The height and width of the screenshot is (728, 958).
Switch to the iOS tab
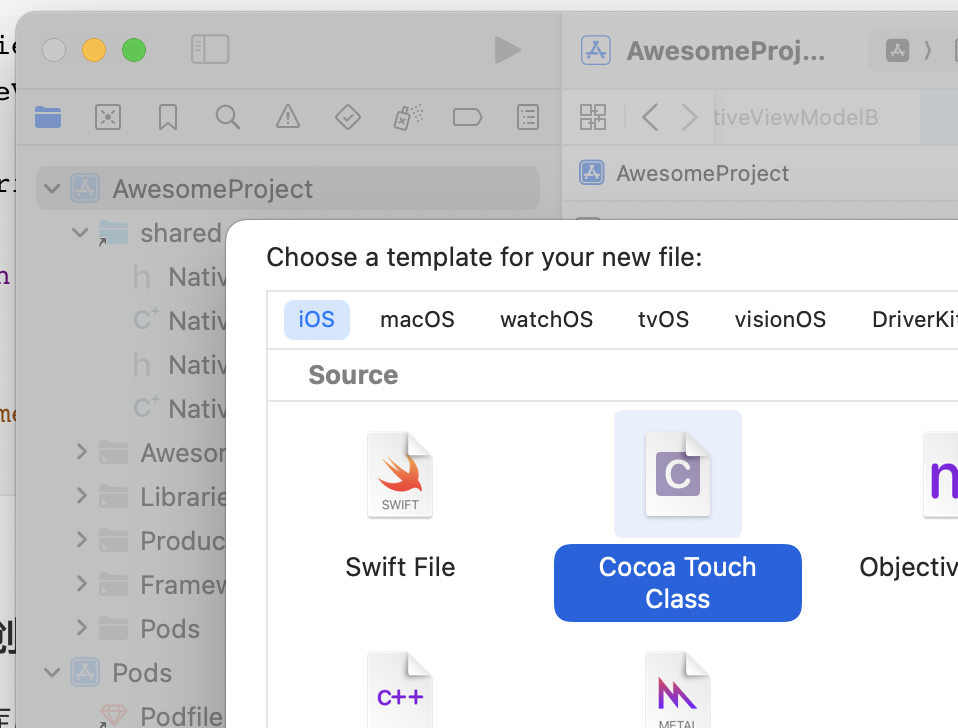(316, 319)
